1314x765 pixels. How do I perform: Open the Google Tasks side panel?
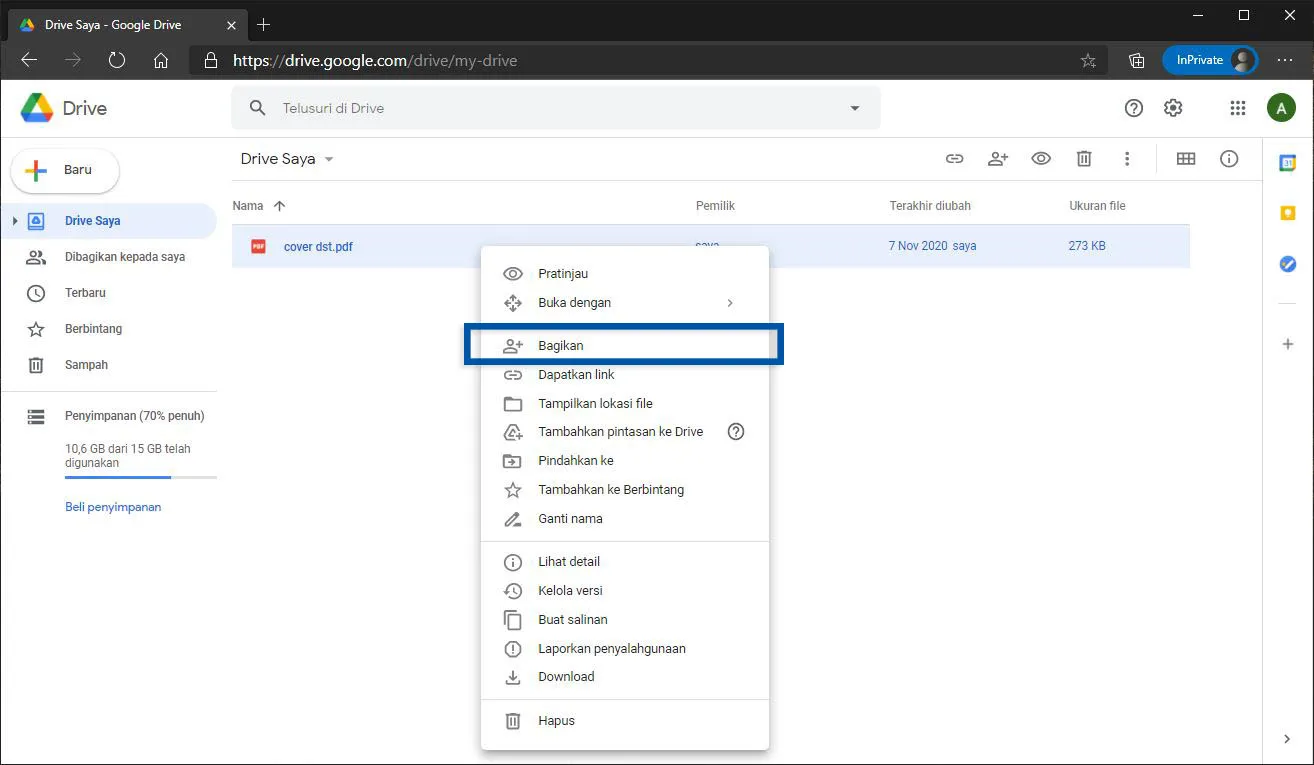click(1288, 264)
